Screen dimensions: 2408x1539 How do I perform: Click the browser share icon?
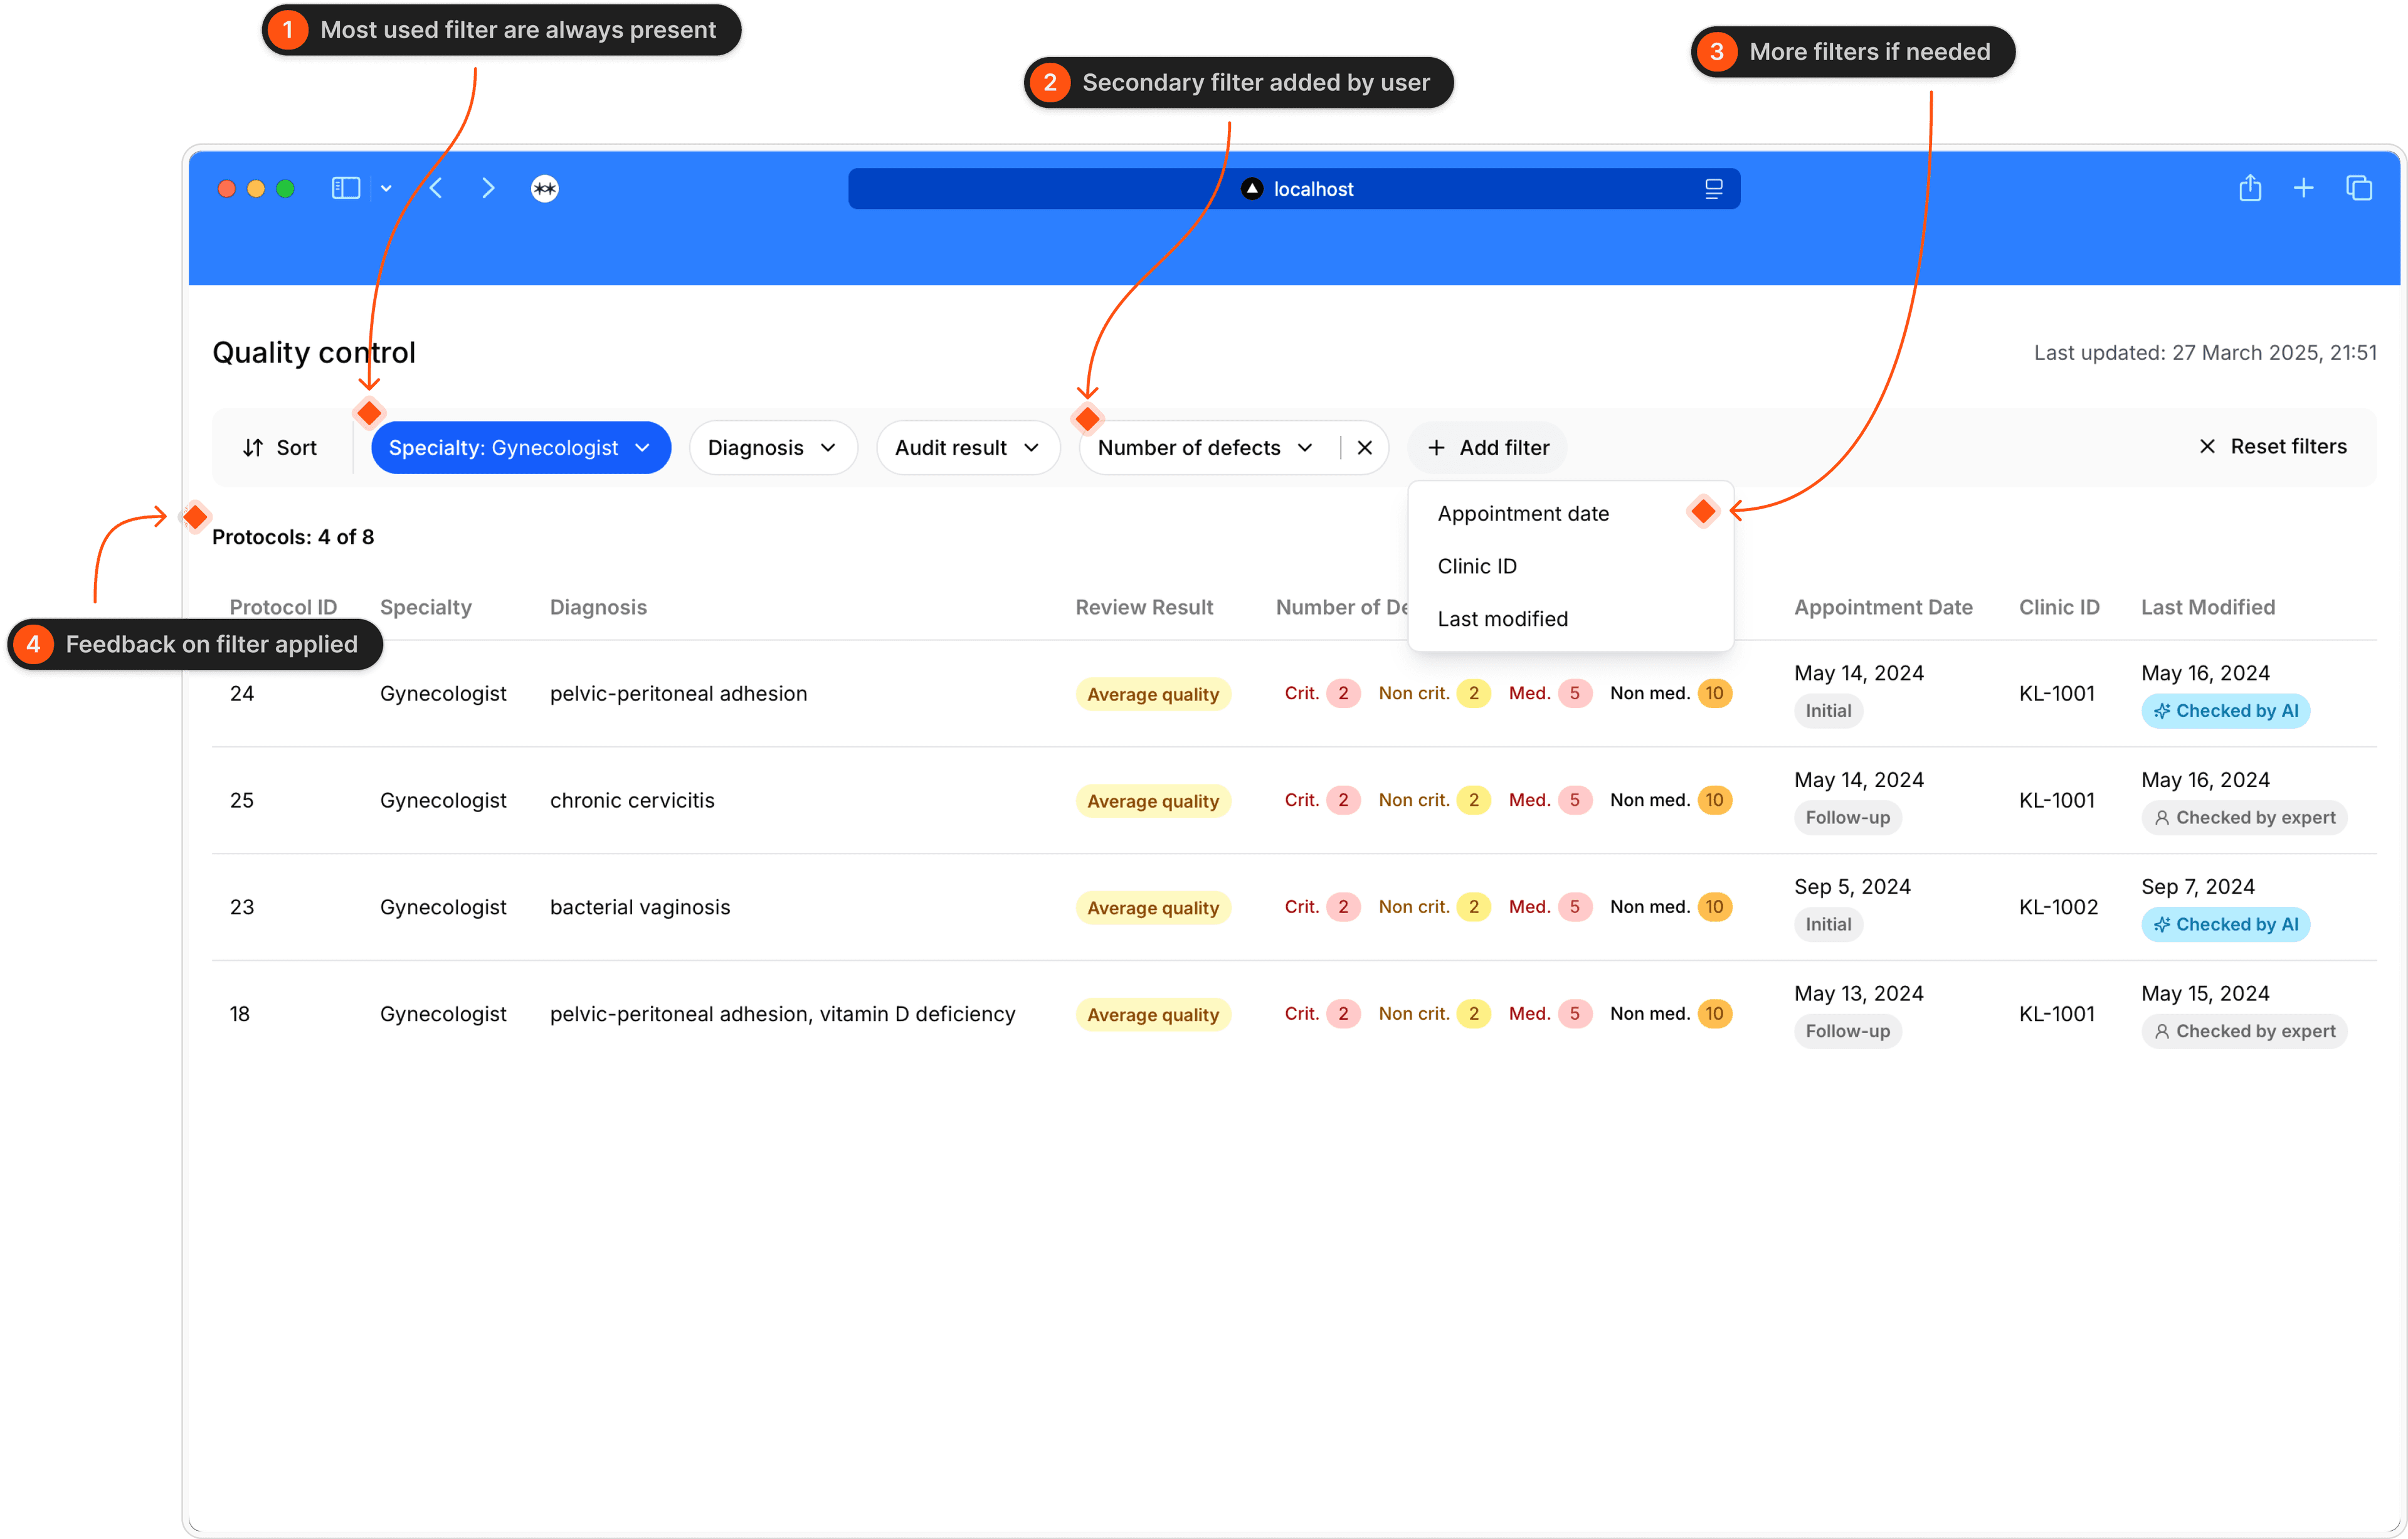[2250, 188]
